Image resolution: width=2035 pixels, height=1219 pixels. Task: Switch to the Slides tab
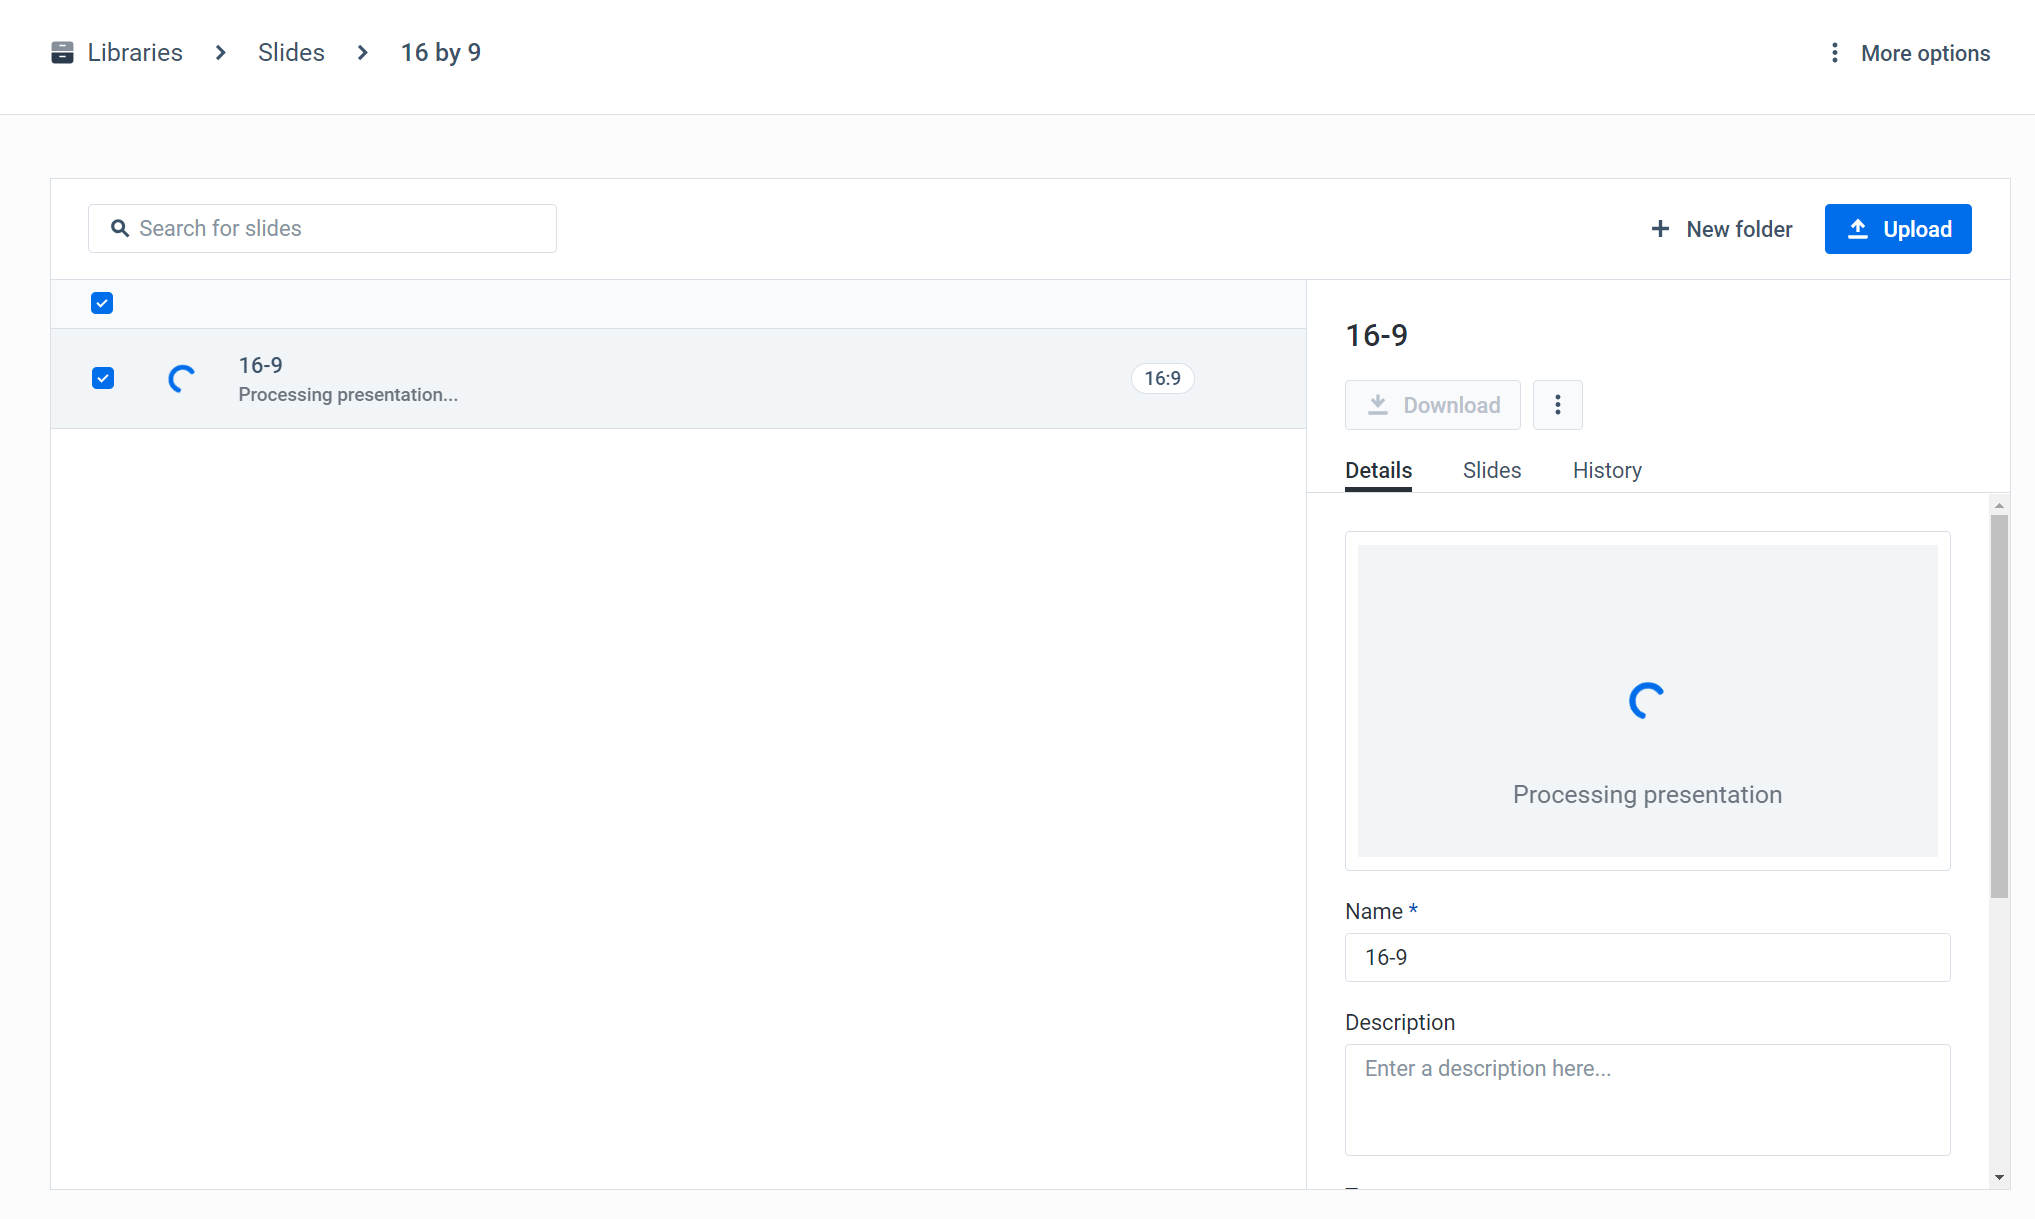(x=1491, y=470)
